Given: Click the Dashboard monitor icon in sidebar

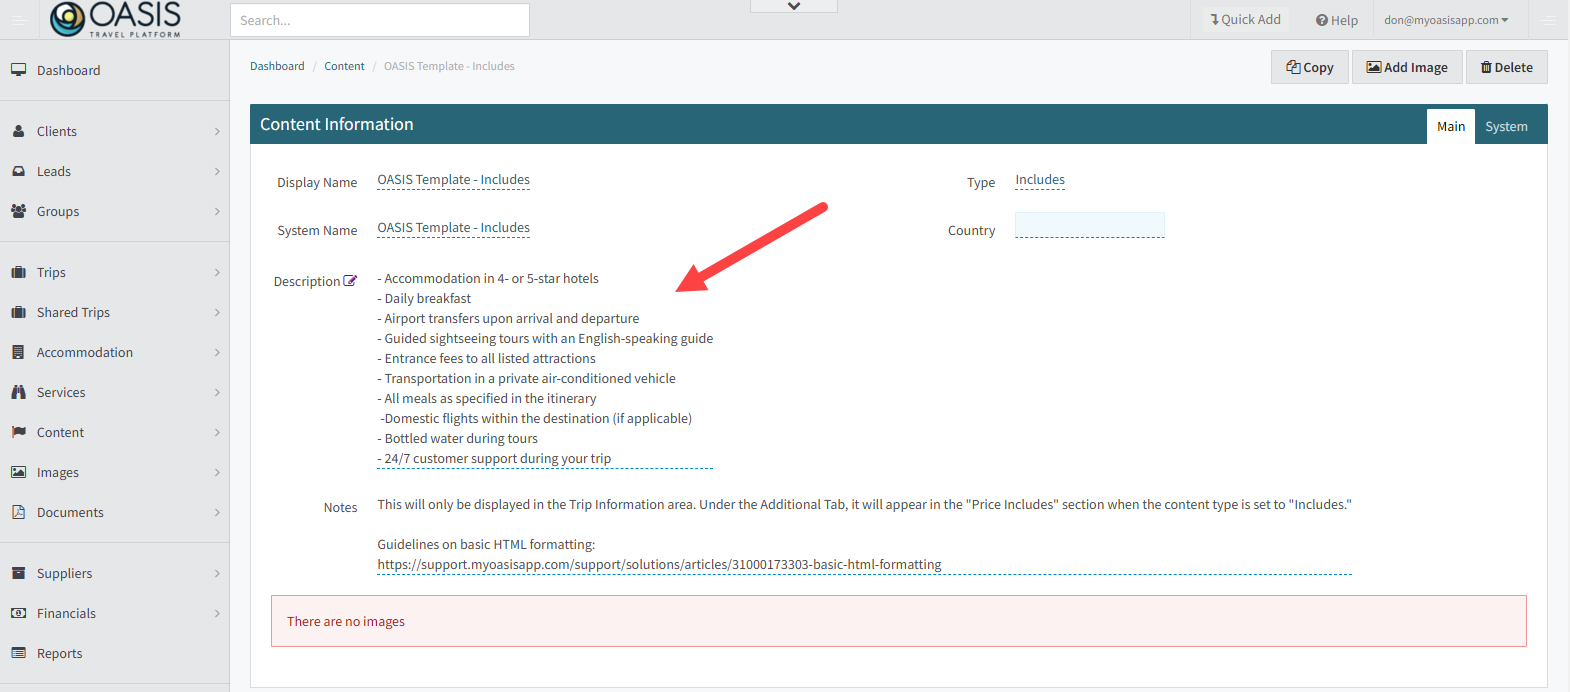Looking at the screenshot, I should coord(18,70).
